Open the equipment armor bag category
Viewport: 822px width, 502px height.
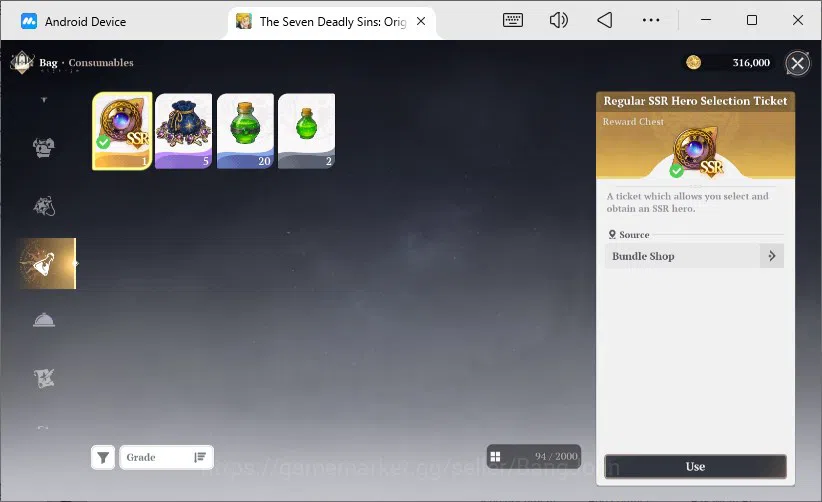(x=44, y=148)
